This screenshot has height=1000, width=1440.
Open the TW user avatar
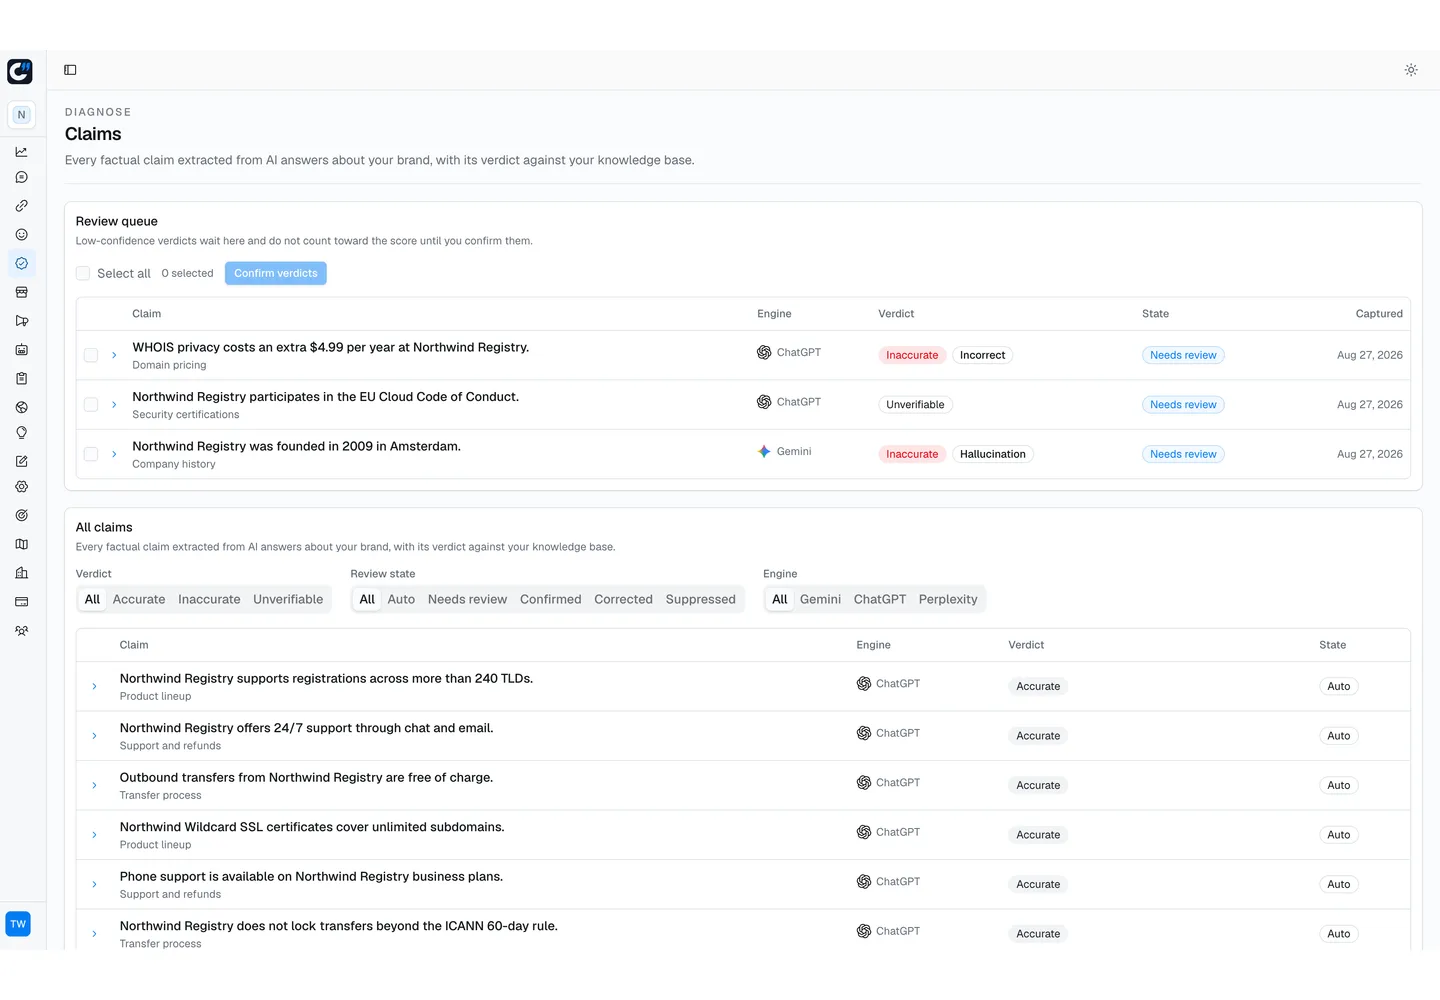click(x=18, y=924)
